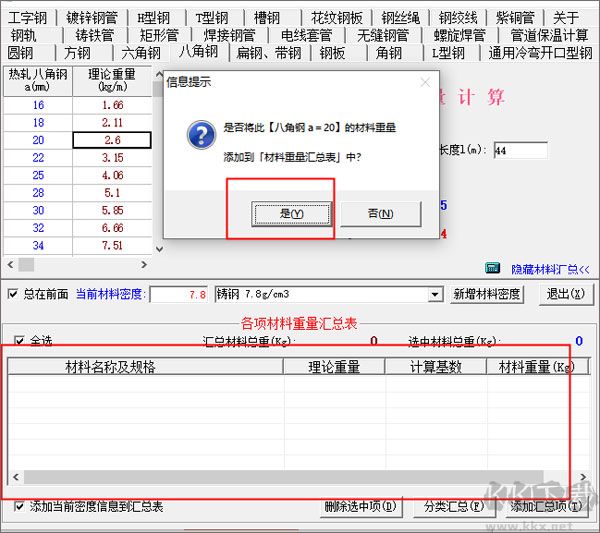
Task: Open the 关于 tab
Action: click(x=566, y=18)
